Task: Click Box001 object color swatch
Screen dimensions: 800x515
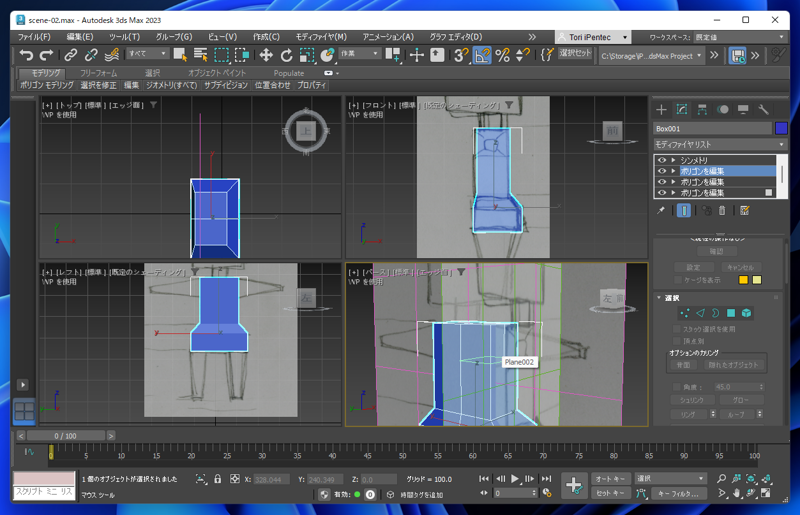Action: [x=781, y=128]
